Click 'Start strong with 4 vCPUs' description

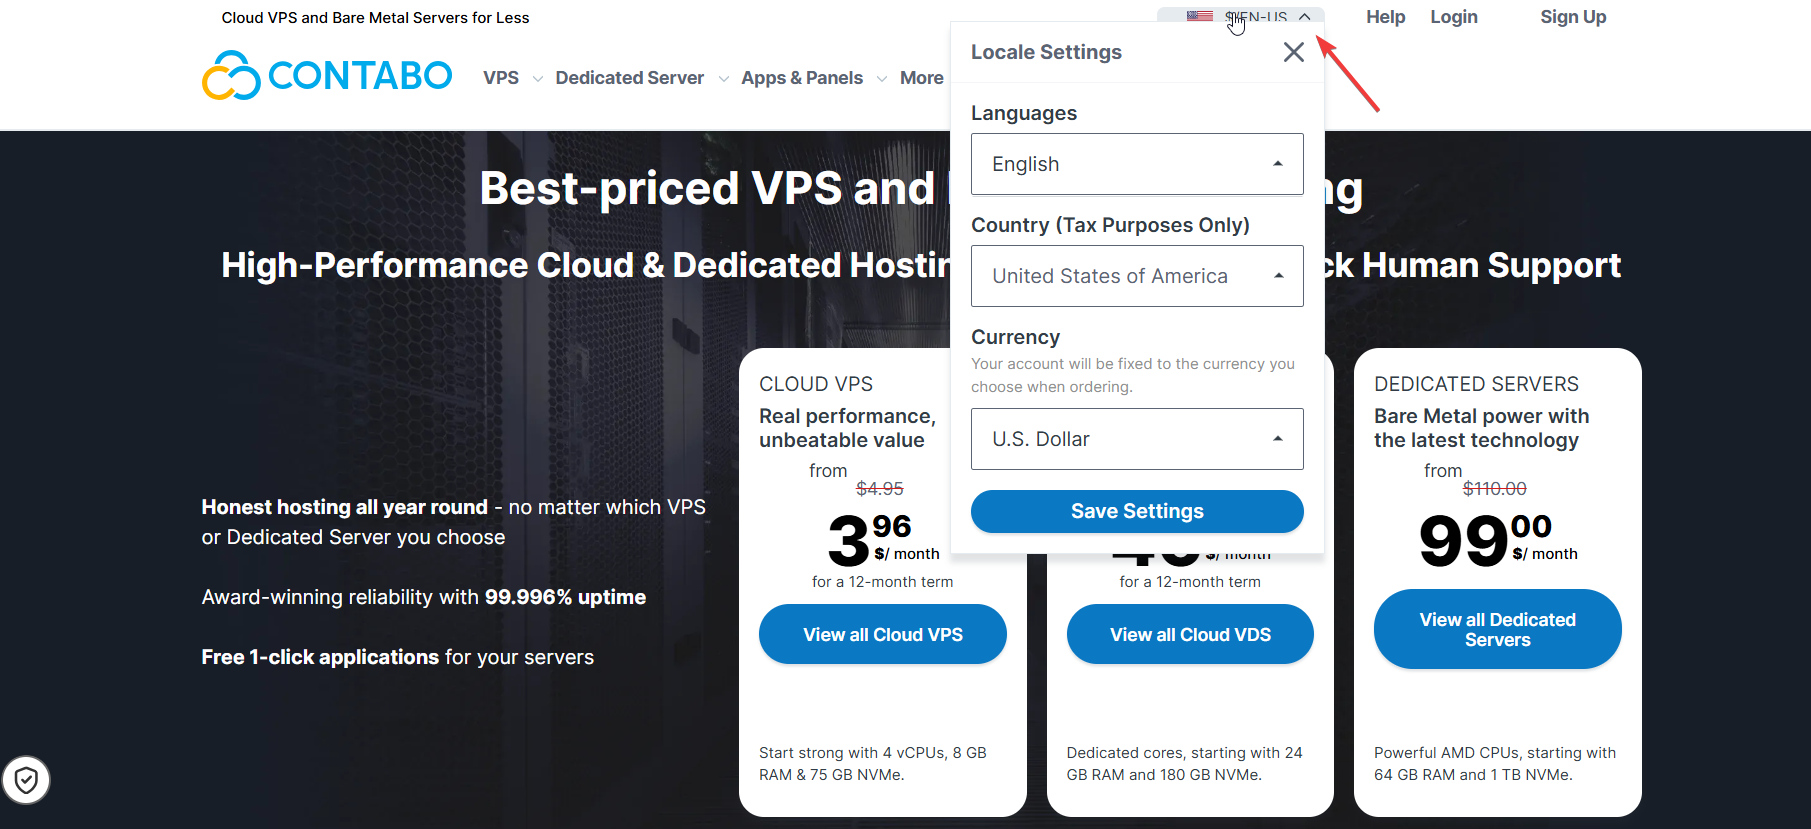tap(873, 764)
